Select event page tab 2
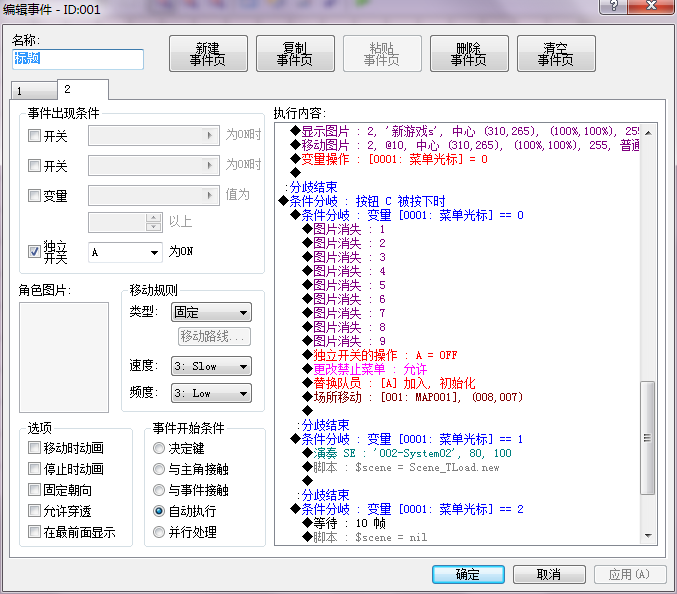677x594 pixels. pos(82,89)
